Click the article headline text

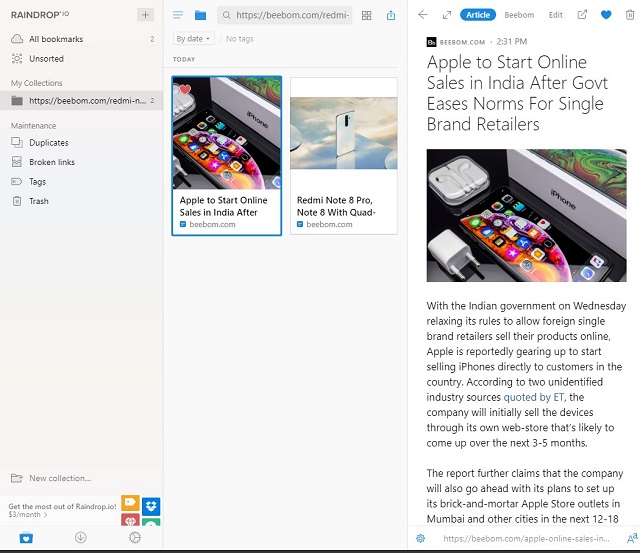click(x=517, y=93)
